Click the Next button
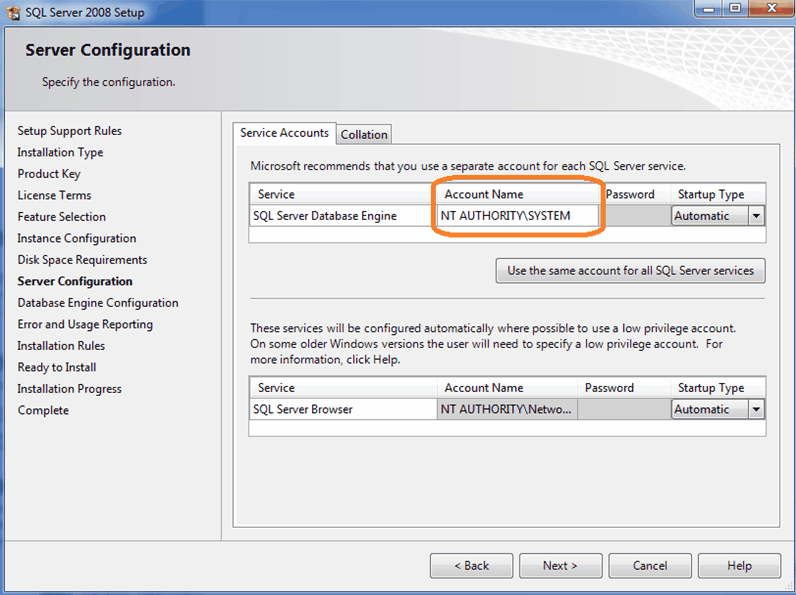The width and height of the screenshot is (796, 595). pyautogui.click(x=560, y=566)
